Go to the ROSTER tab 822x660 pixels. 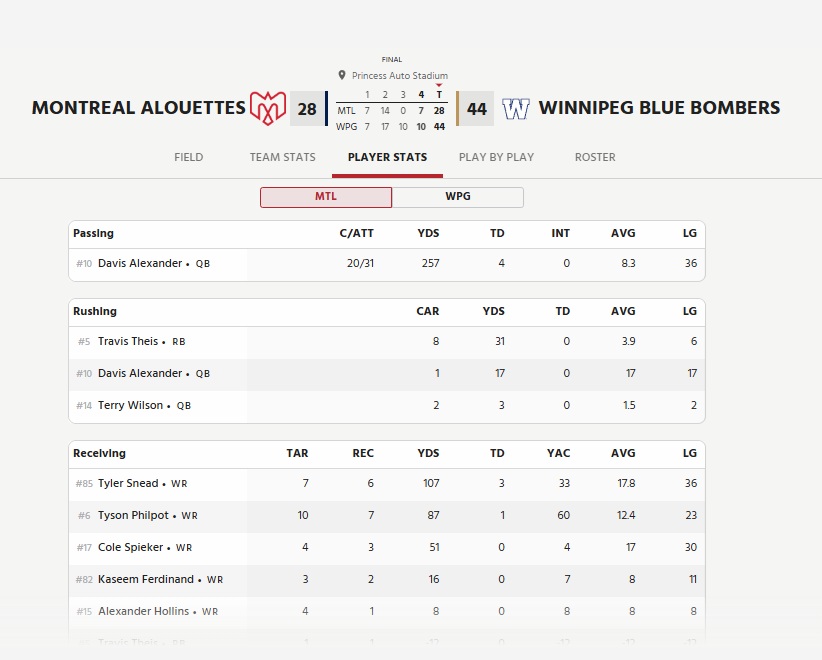pos(595,157)
